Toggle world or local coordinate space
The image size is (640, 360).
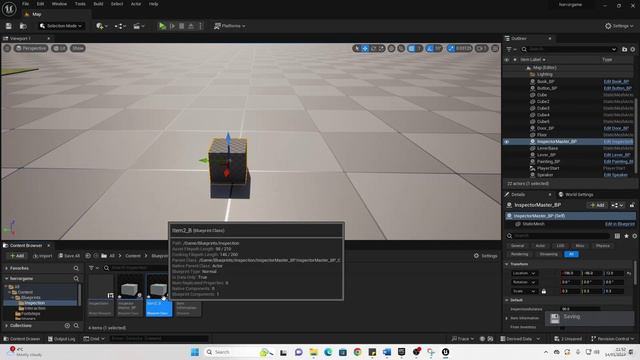391,48
